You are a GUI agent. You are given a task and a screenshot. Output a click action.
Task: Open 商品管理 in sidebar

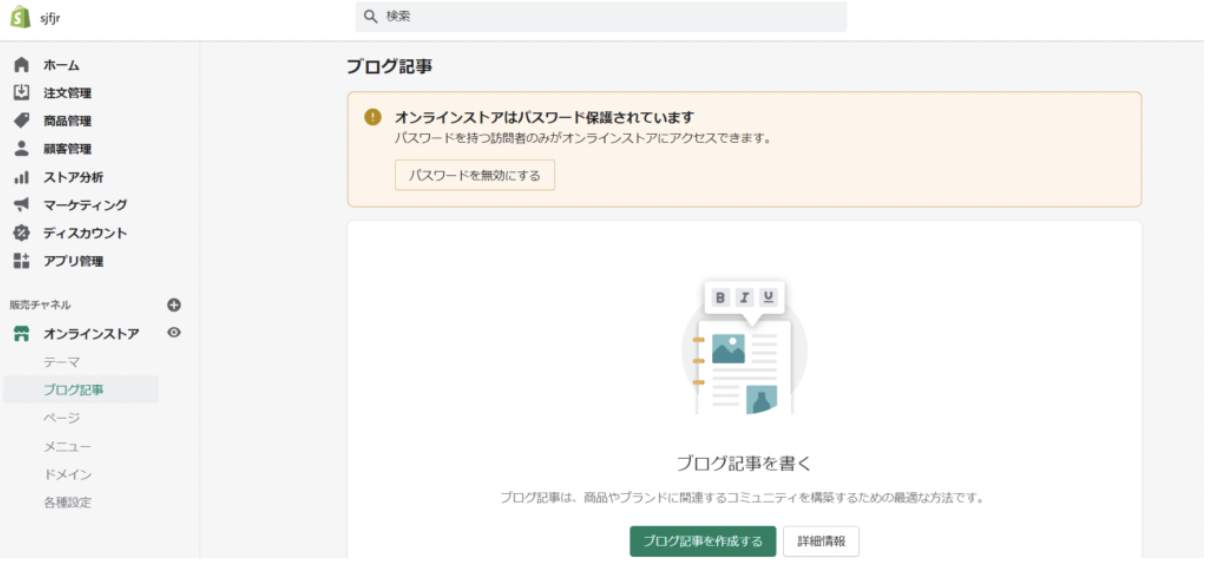pos(67,121)
